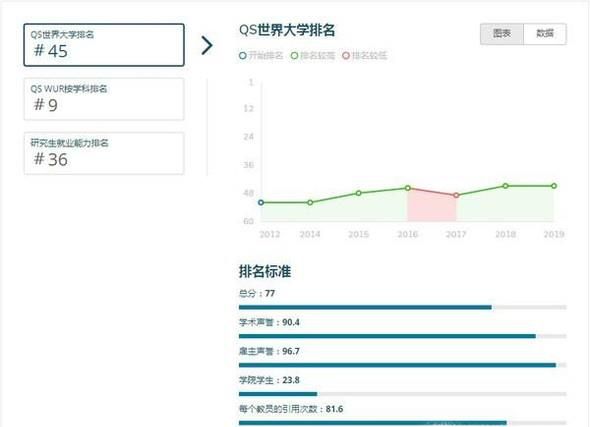The width and height of the screenshot is (590, 427).
Task: Click the red 2017 data point
Action: pos(456,195)
